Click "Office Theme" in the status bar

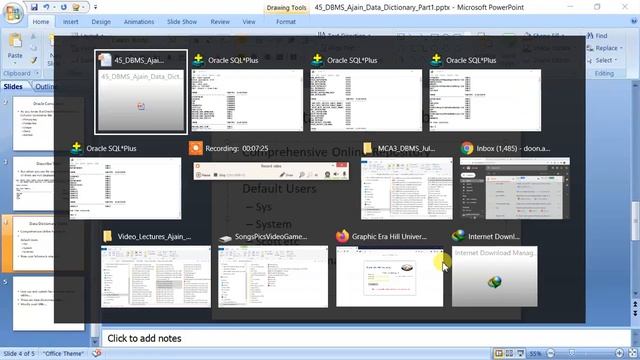pos(63,353)
